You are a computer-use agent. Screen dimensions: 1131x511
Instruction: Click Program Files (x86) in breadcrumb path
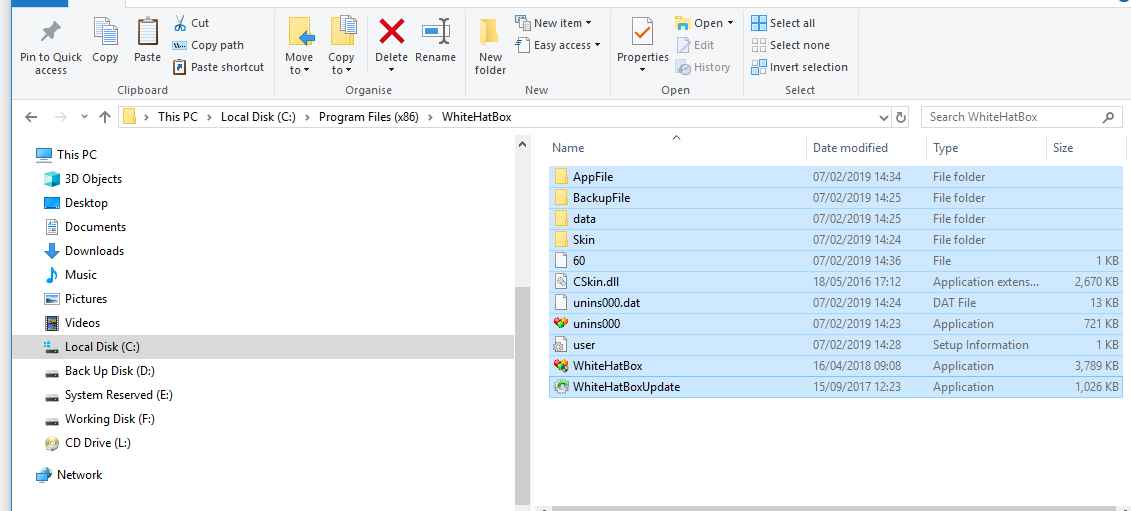click(x=368, y=117)
